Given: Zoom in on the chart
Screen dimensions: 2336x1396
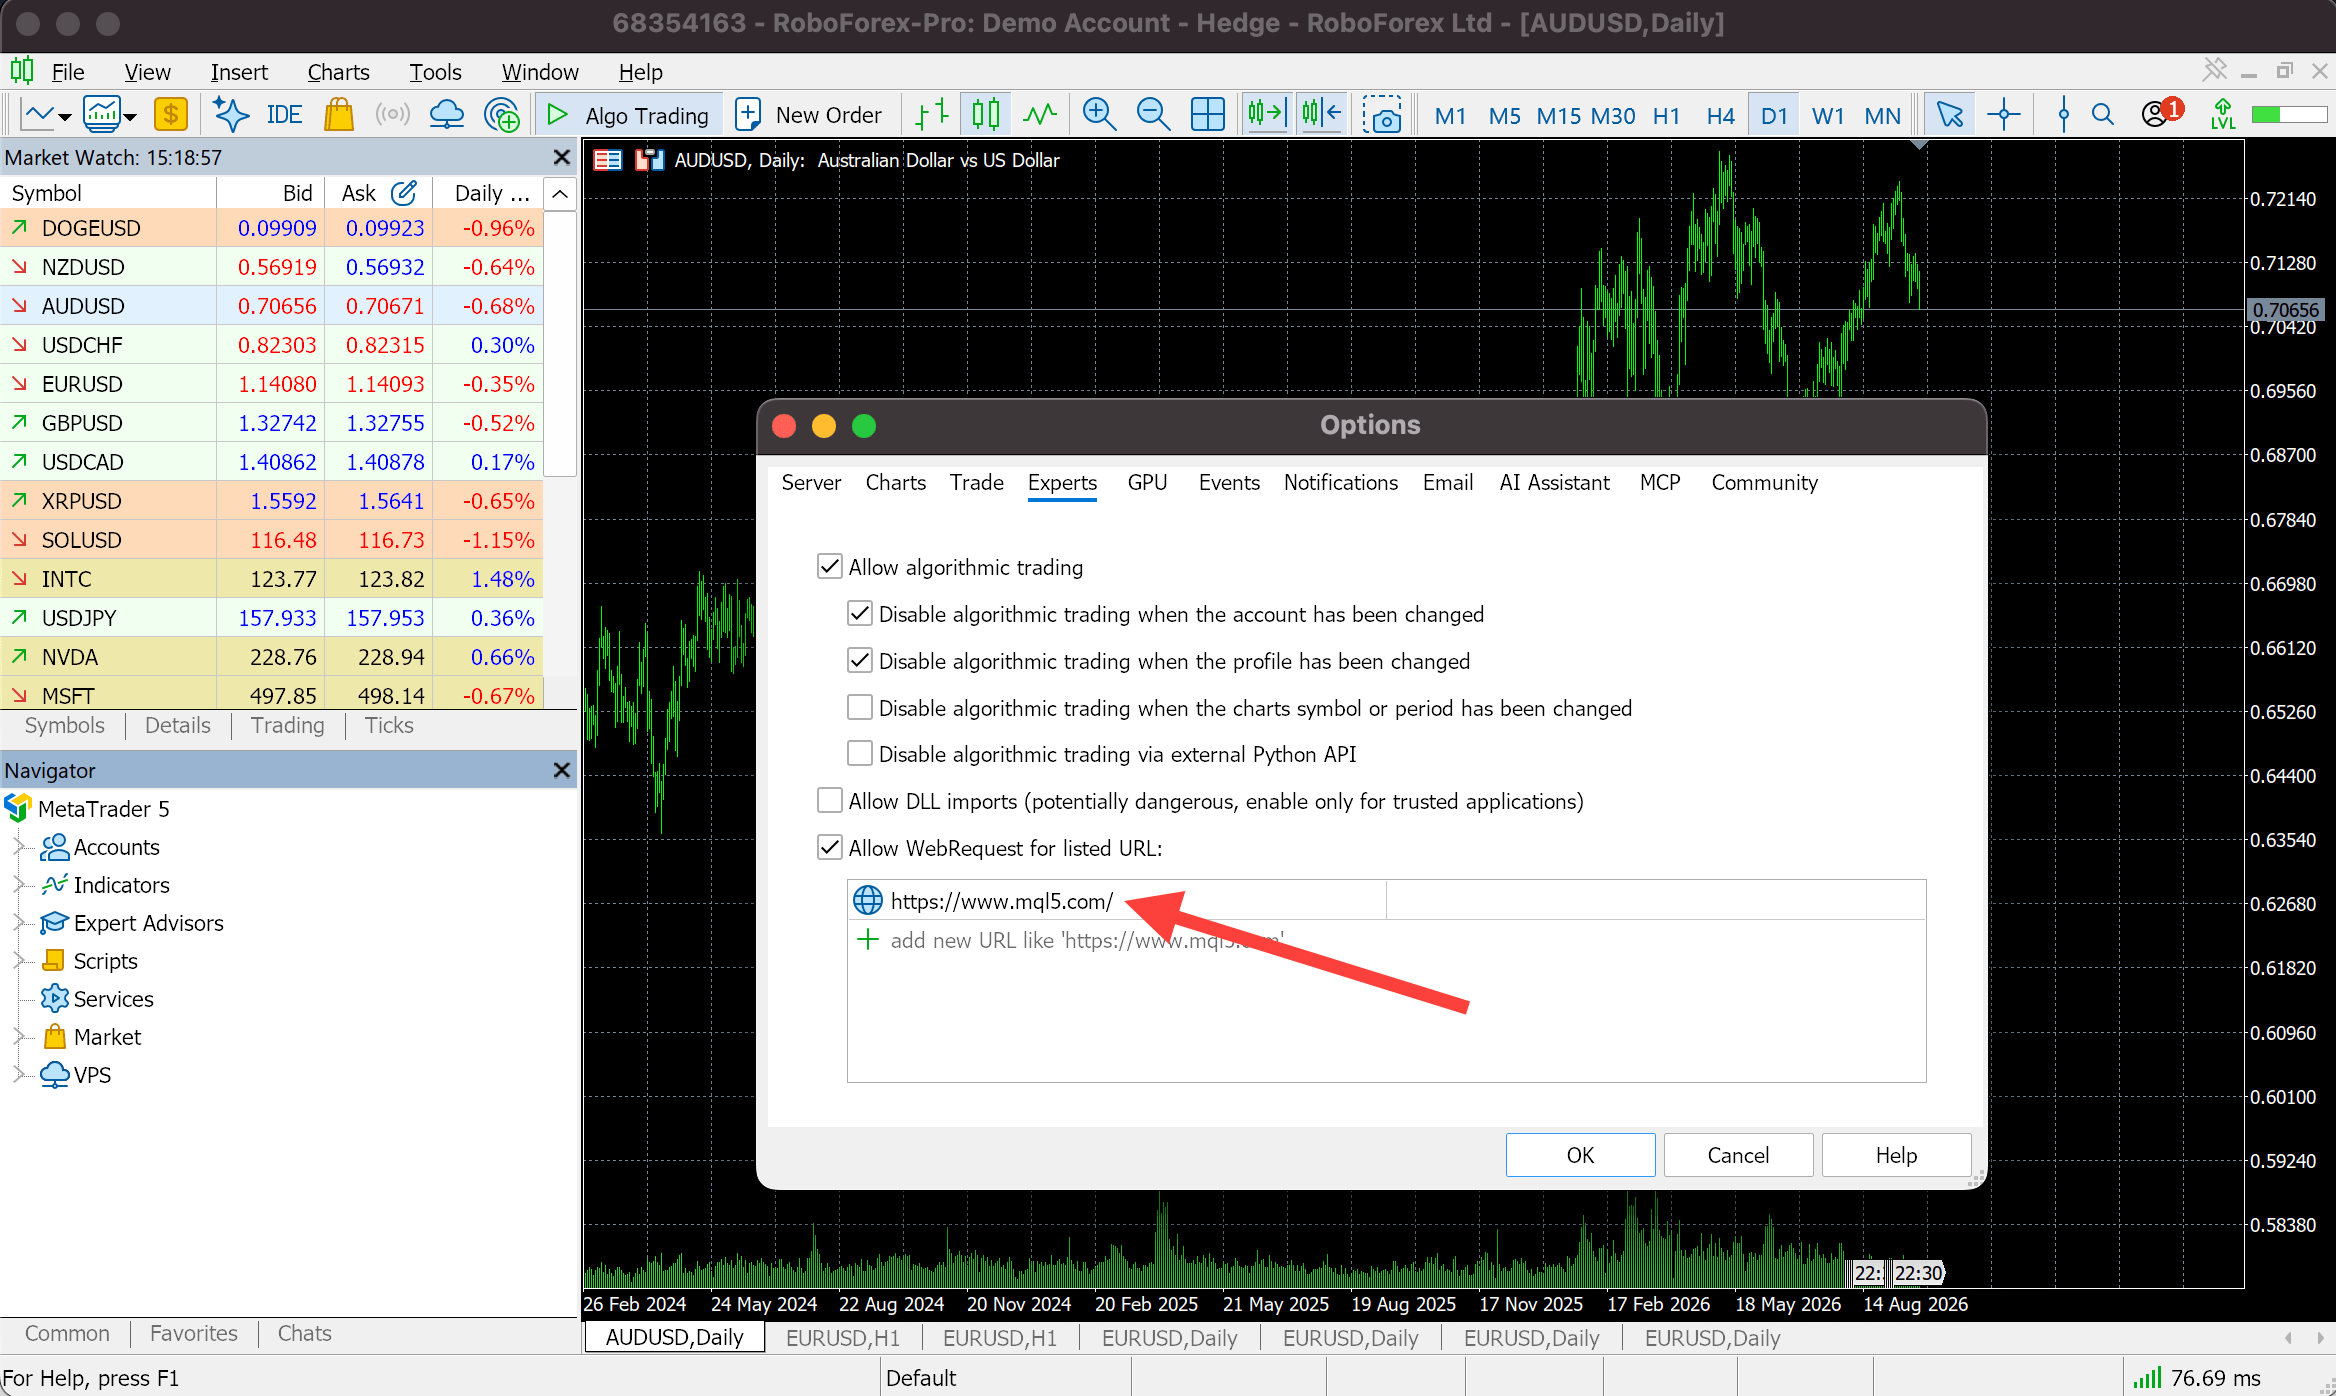Looking at the screenshot, I should 1099,115.
